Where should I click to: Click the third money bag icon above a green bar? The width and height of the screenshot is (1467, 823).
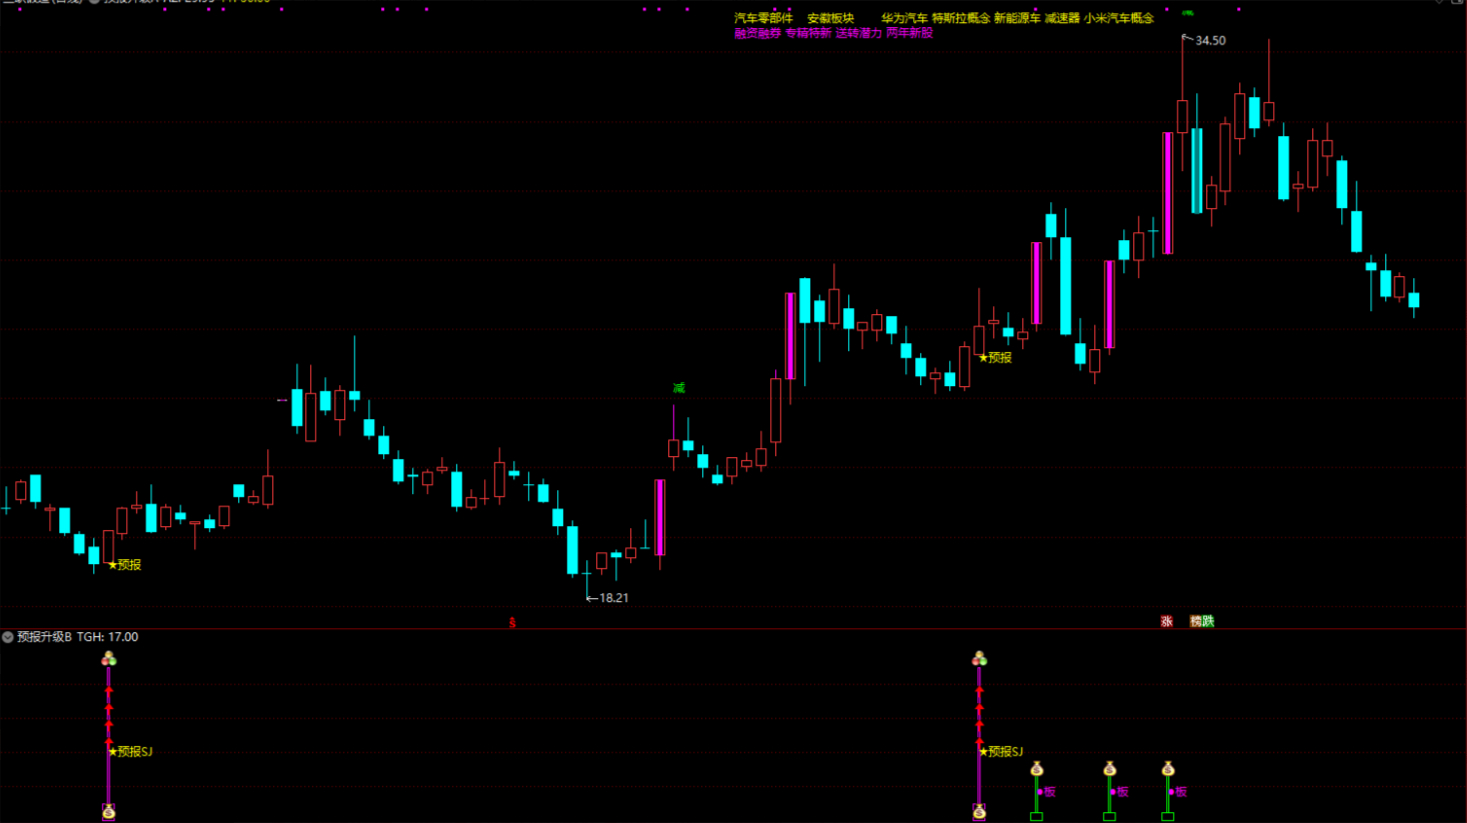point(1168,768)
